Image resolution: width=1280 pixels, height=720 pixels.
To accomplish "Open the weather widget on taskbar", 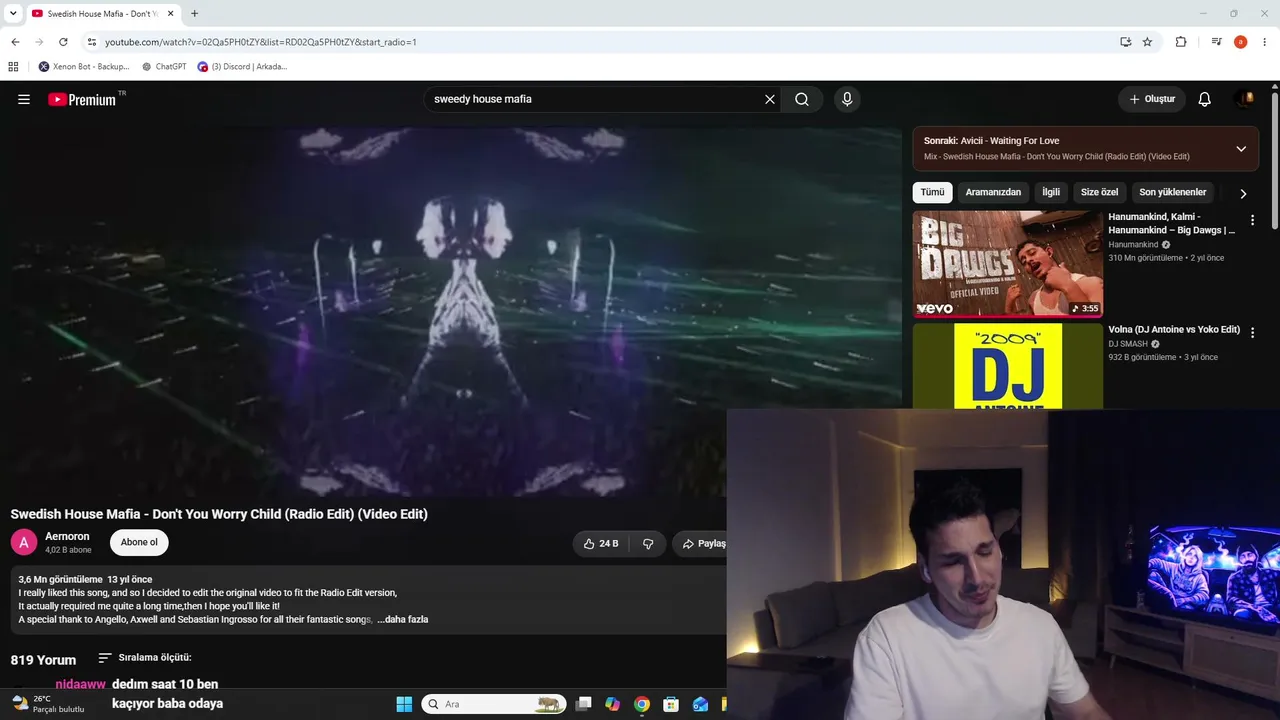I will pos(47,704).
